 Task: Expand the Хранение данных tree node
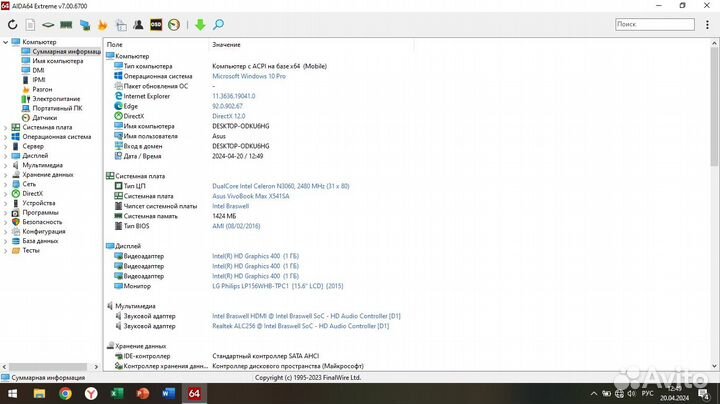[x=6, y=175]
